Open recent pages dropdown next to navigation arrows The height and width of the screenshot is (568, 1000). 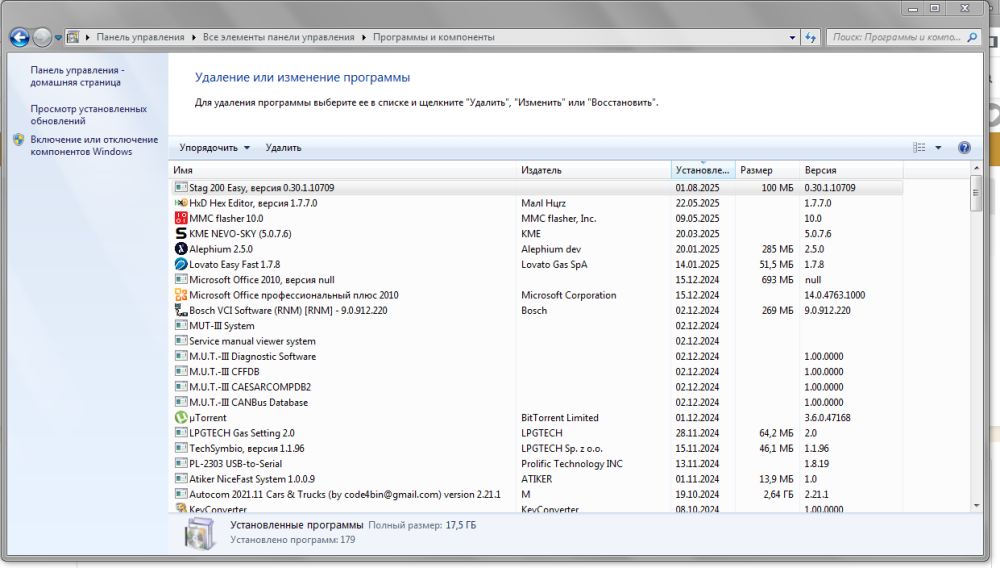tap(58, 38)
